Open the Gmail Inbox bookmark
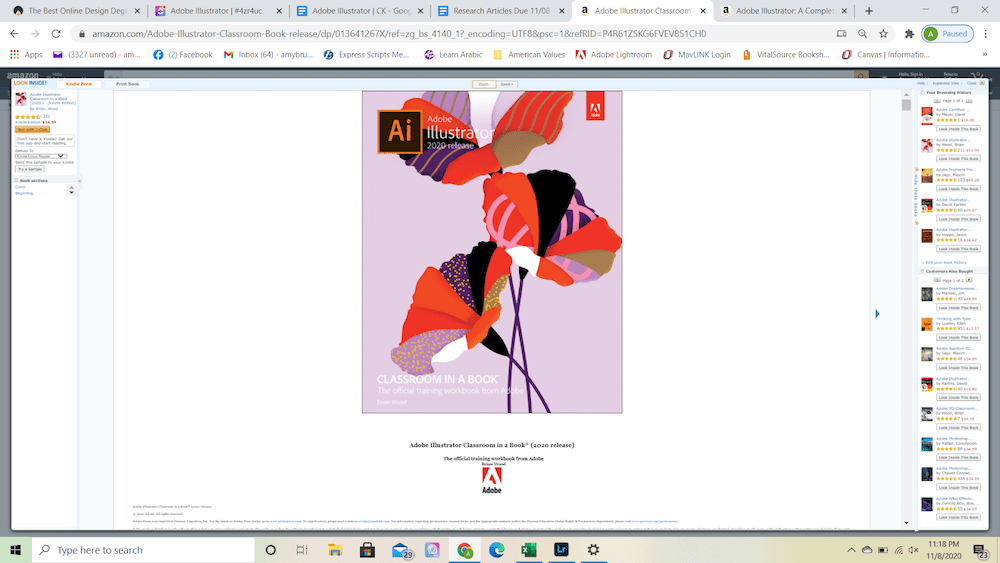 click(268, 55)
